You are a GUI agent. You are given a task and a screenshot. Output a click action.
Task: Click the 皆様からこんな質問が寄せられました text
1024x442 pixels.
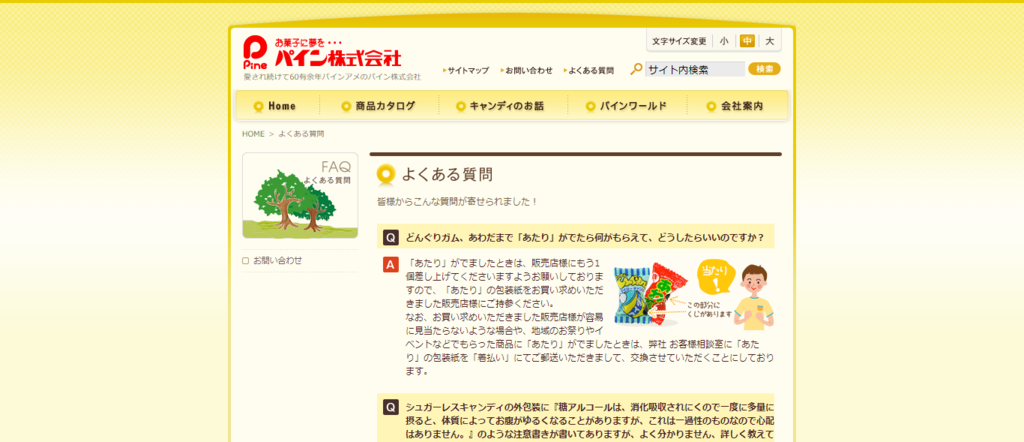(458, 202)
